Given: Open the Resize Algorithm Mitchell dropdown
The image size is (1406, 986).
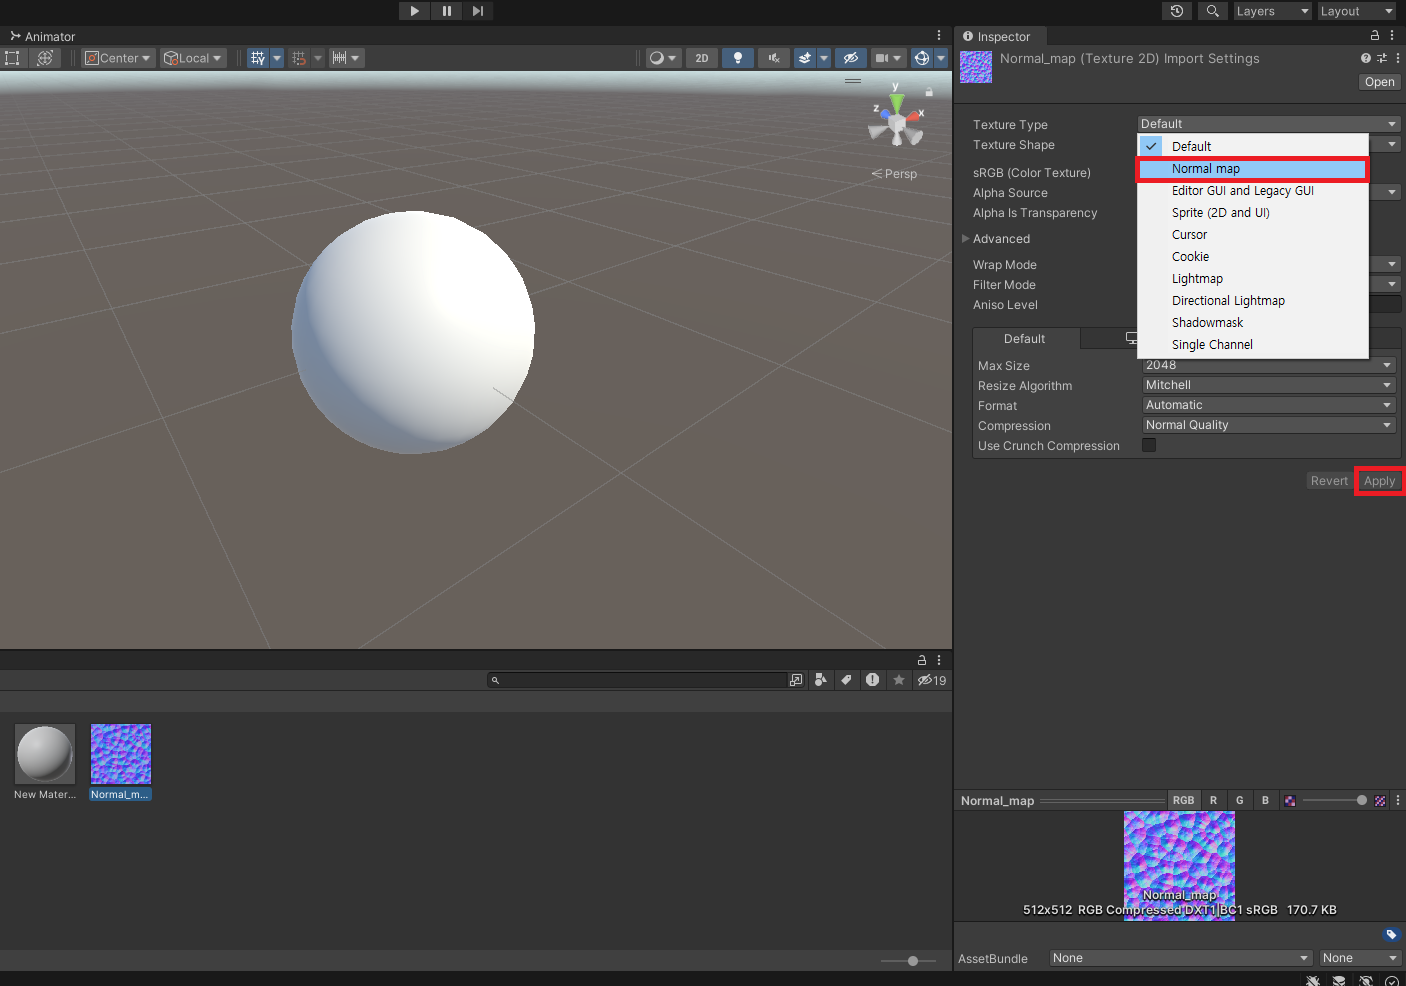Looking at the screenshot, I should click(x=1268, y=385).
